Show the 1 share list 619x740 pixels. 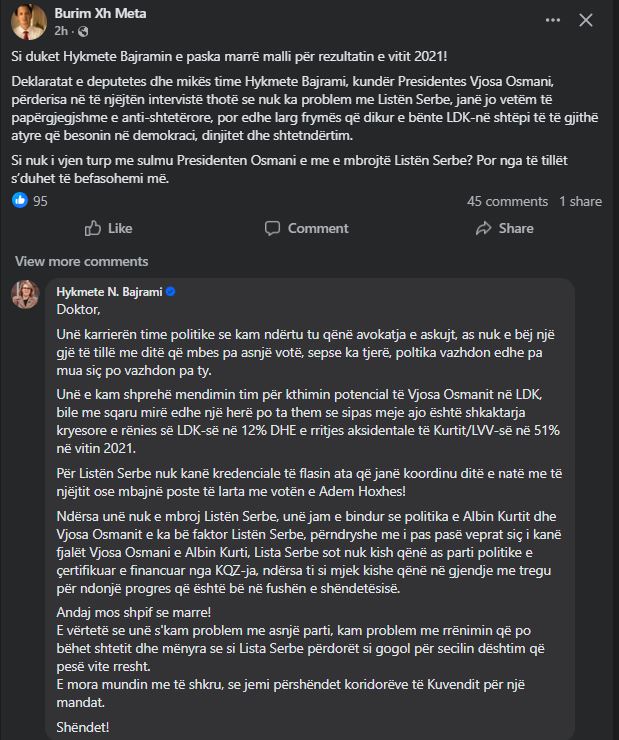click(x=580, y=201)
